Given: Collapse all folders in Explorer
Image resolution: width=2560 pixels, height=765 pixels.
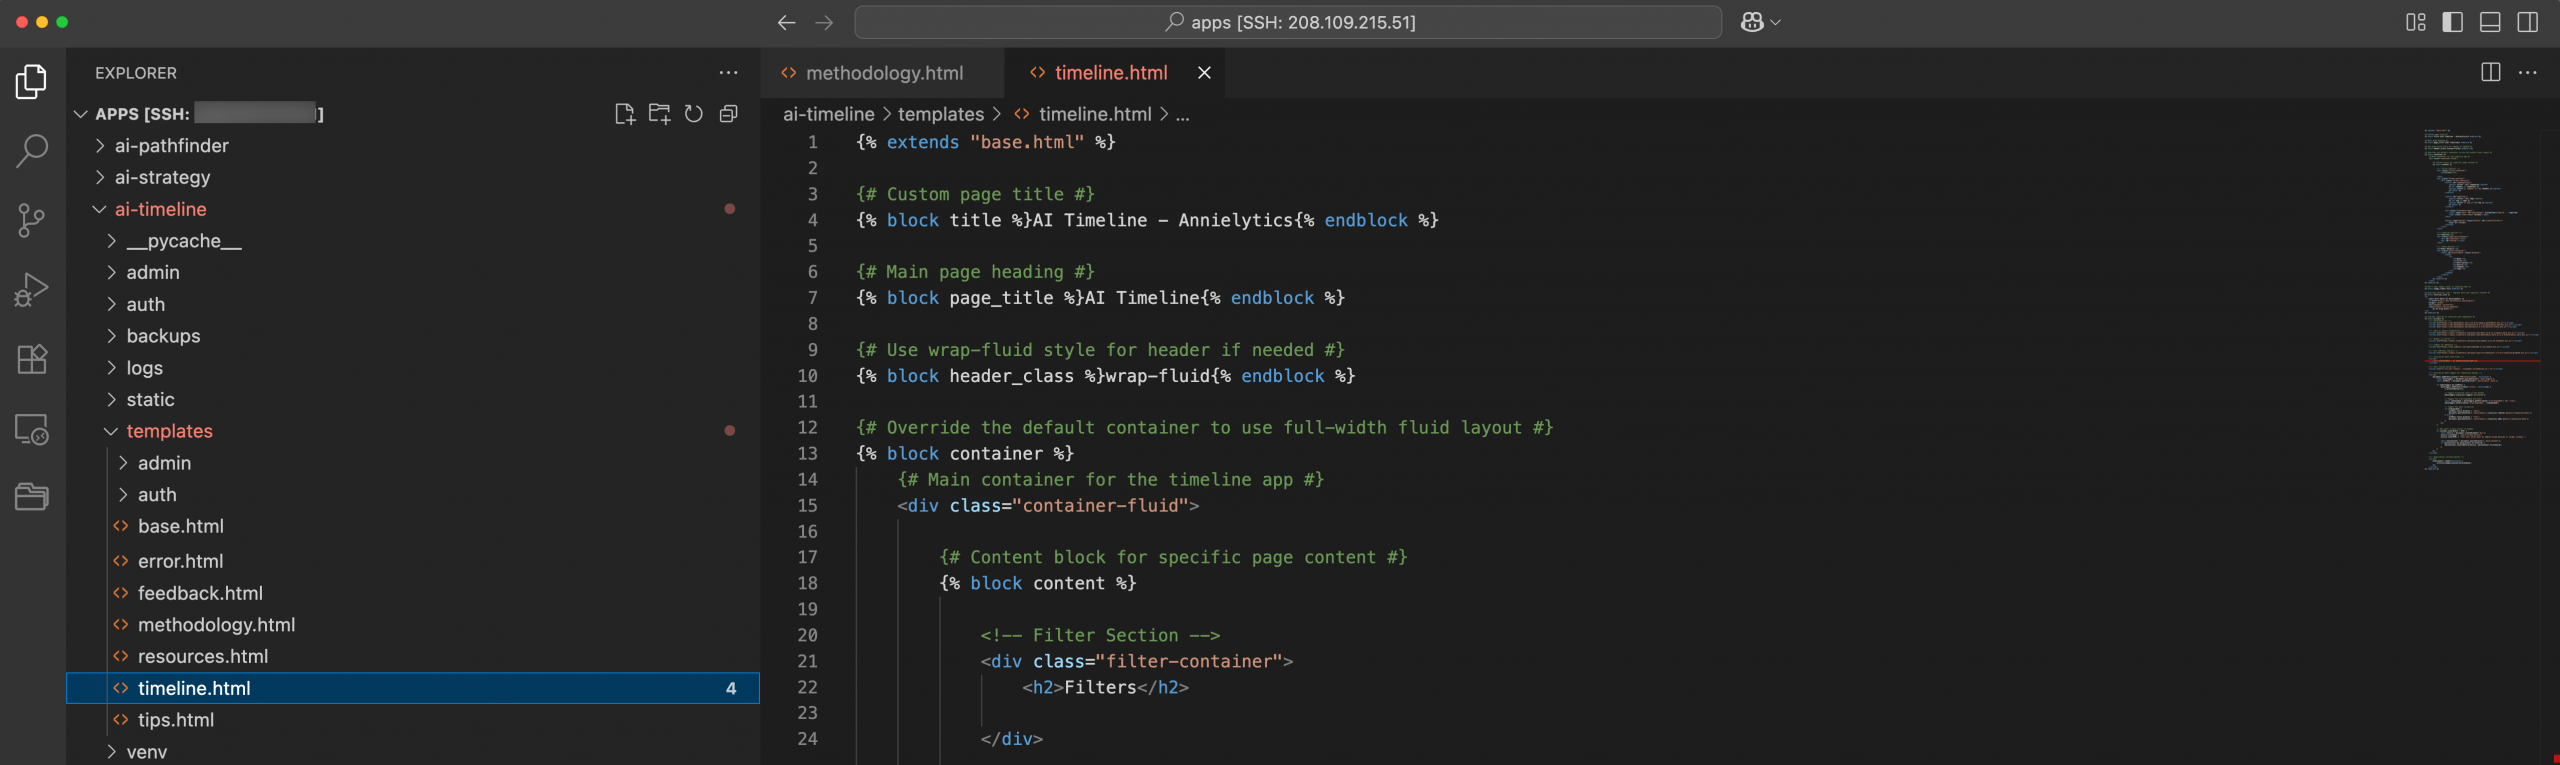Looking at the screenshot, I should [729, 114].
